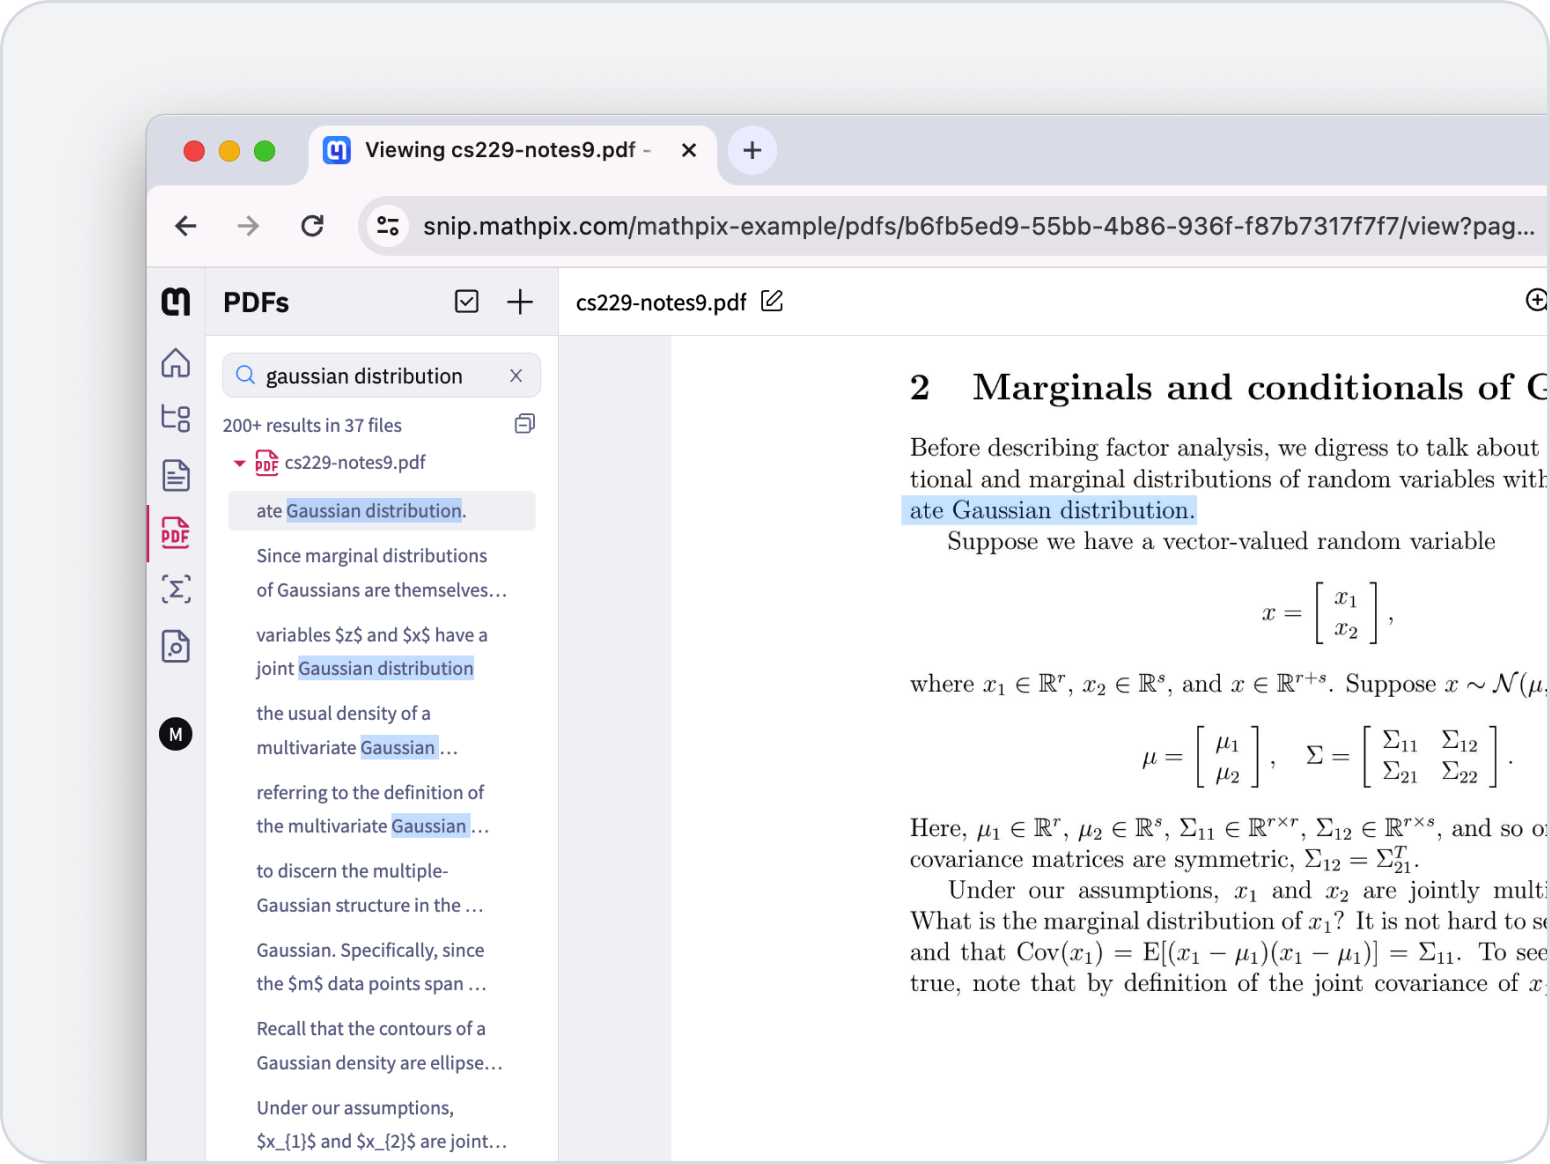This screenshot has width=1550, height=1164.
Task: Reload the page in the browser
Action: pos(312,226)
